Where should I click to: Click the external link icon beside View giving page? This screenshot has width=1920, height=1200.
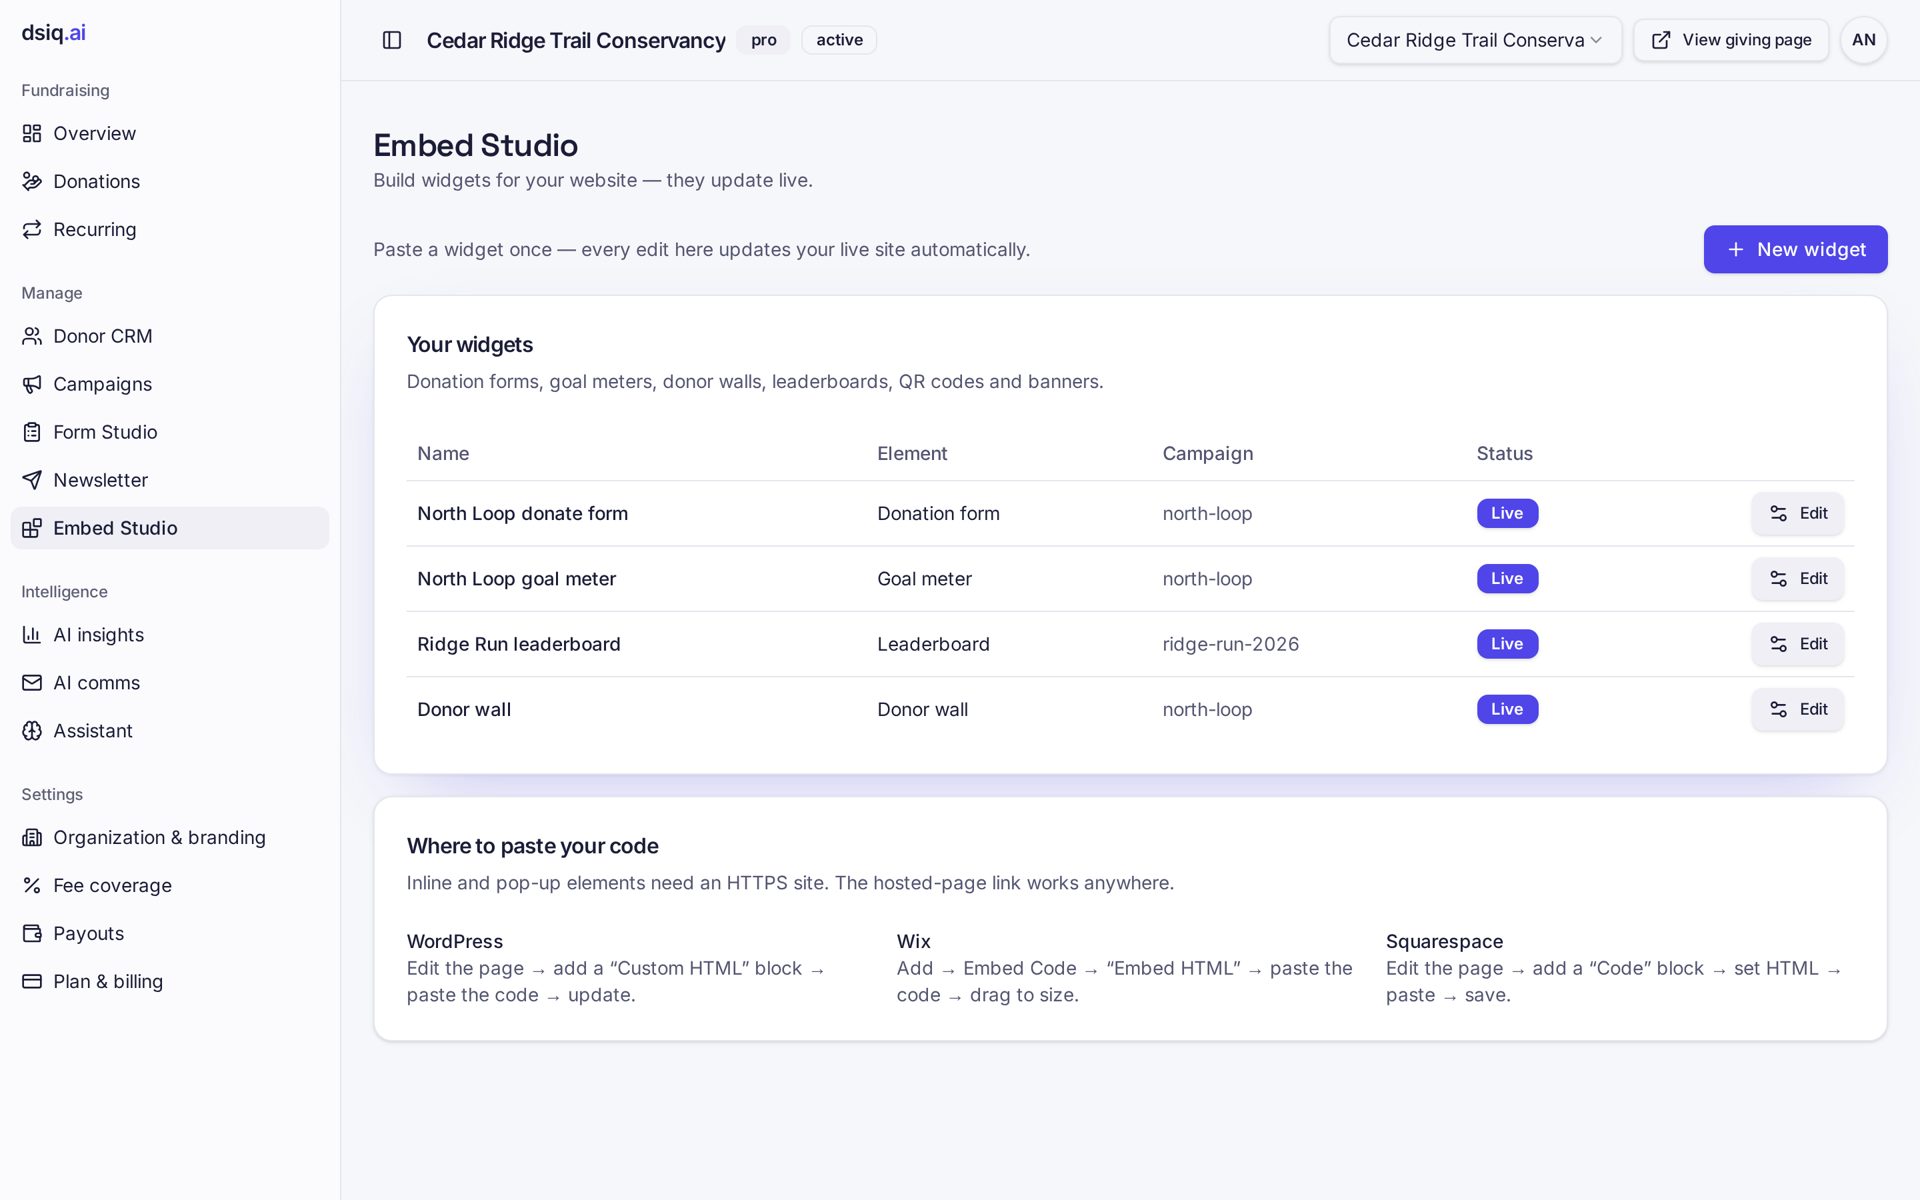coord(1661,40)
